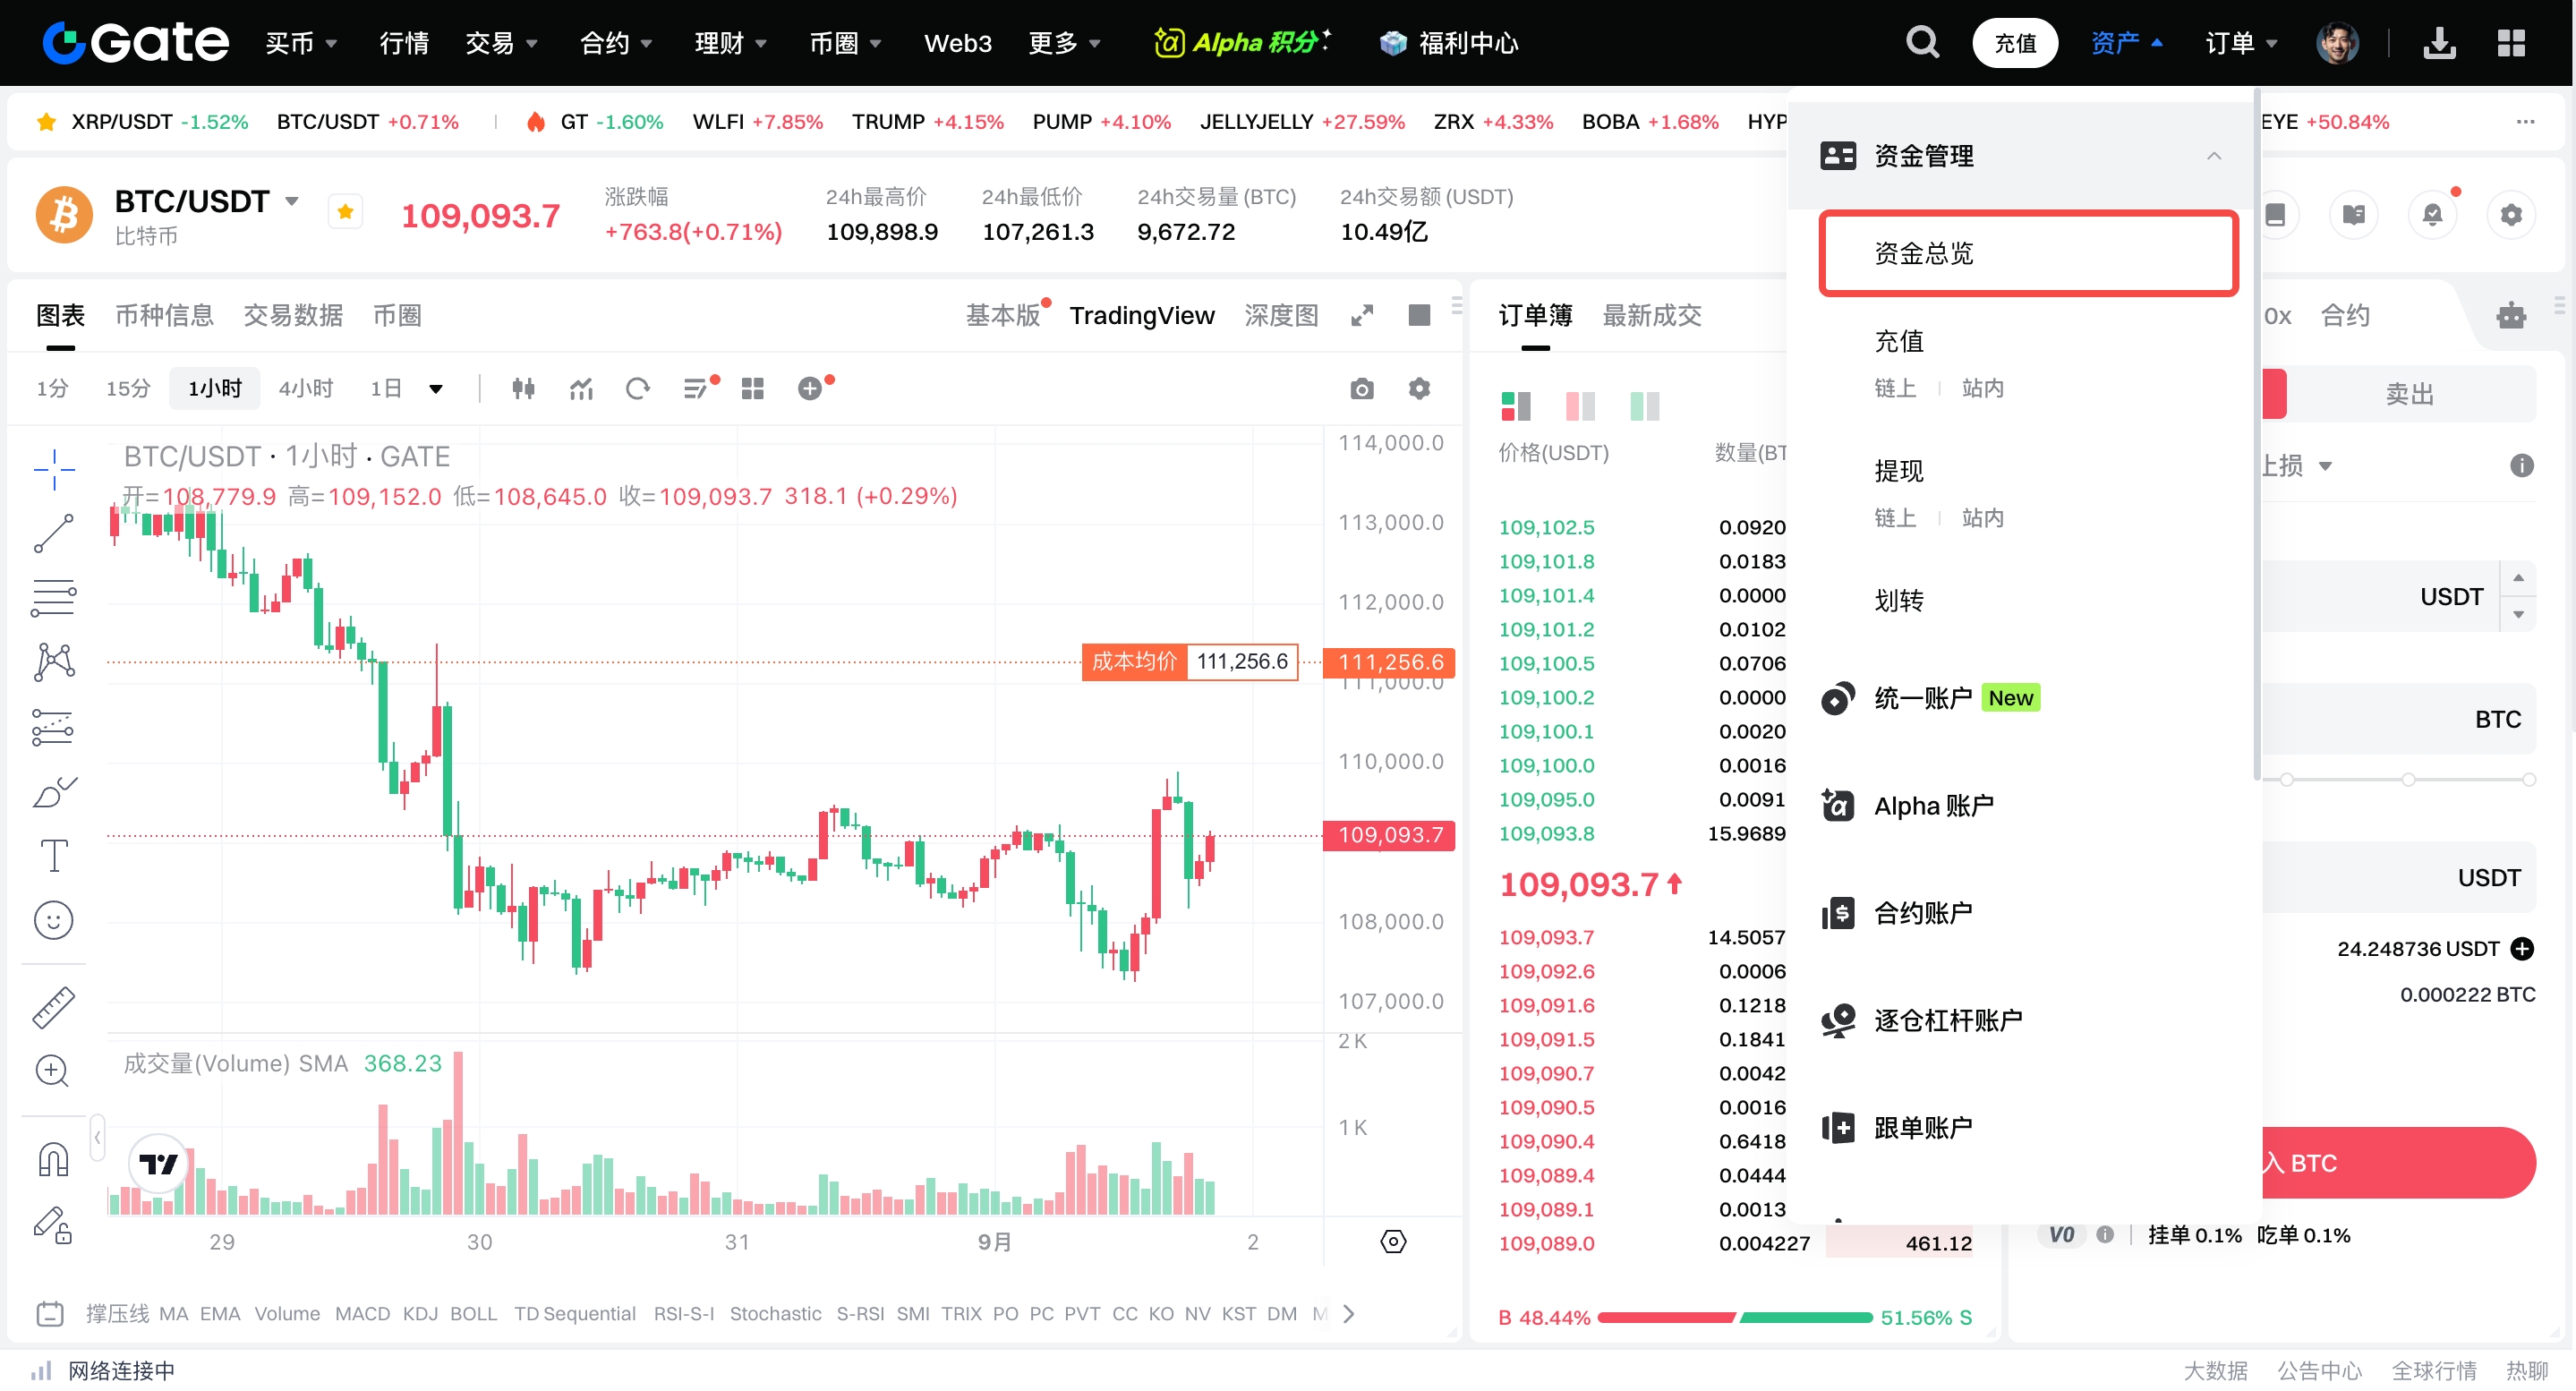Select the trend line drawing tool

pos(54,534)
